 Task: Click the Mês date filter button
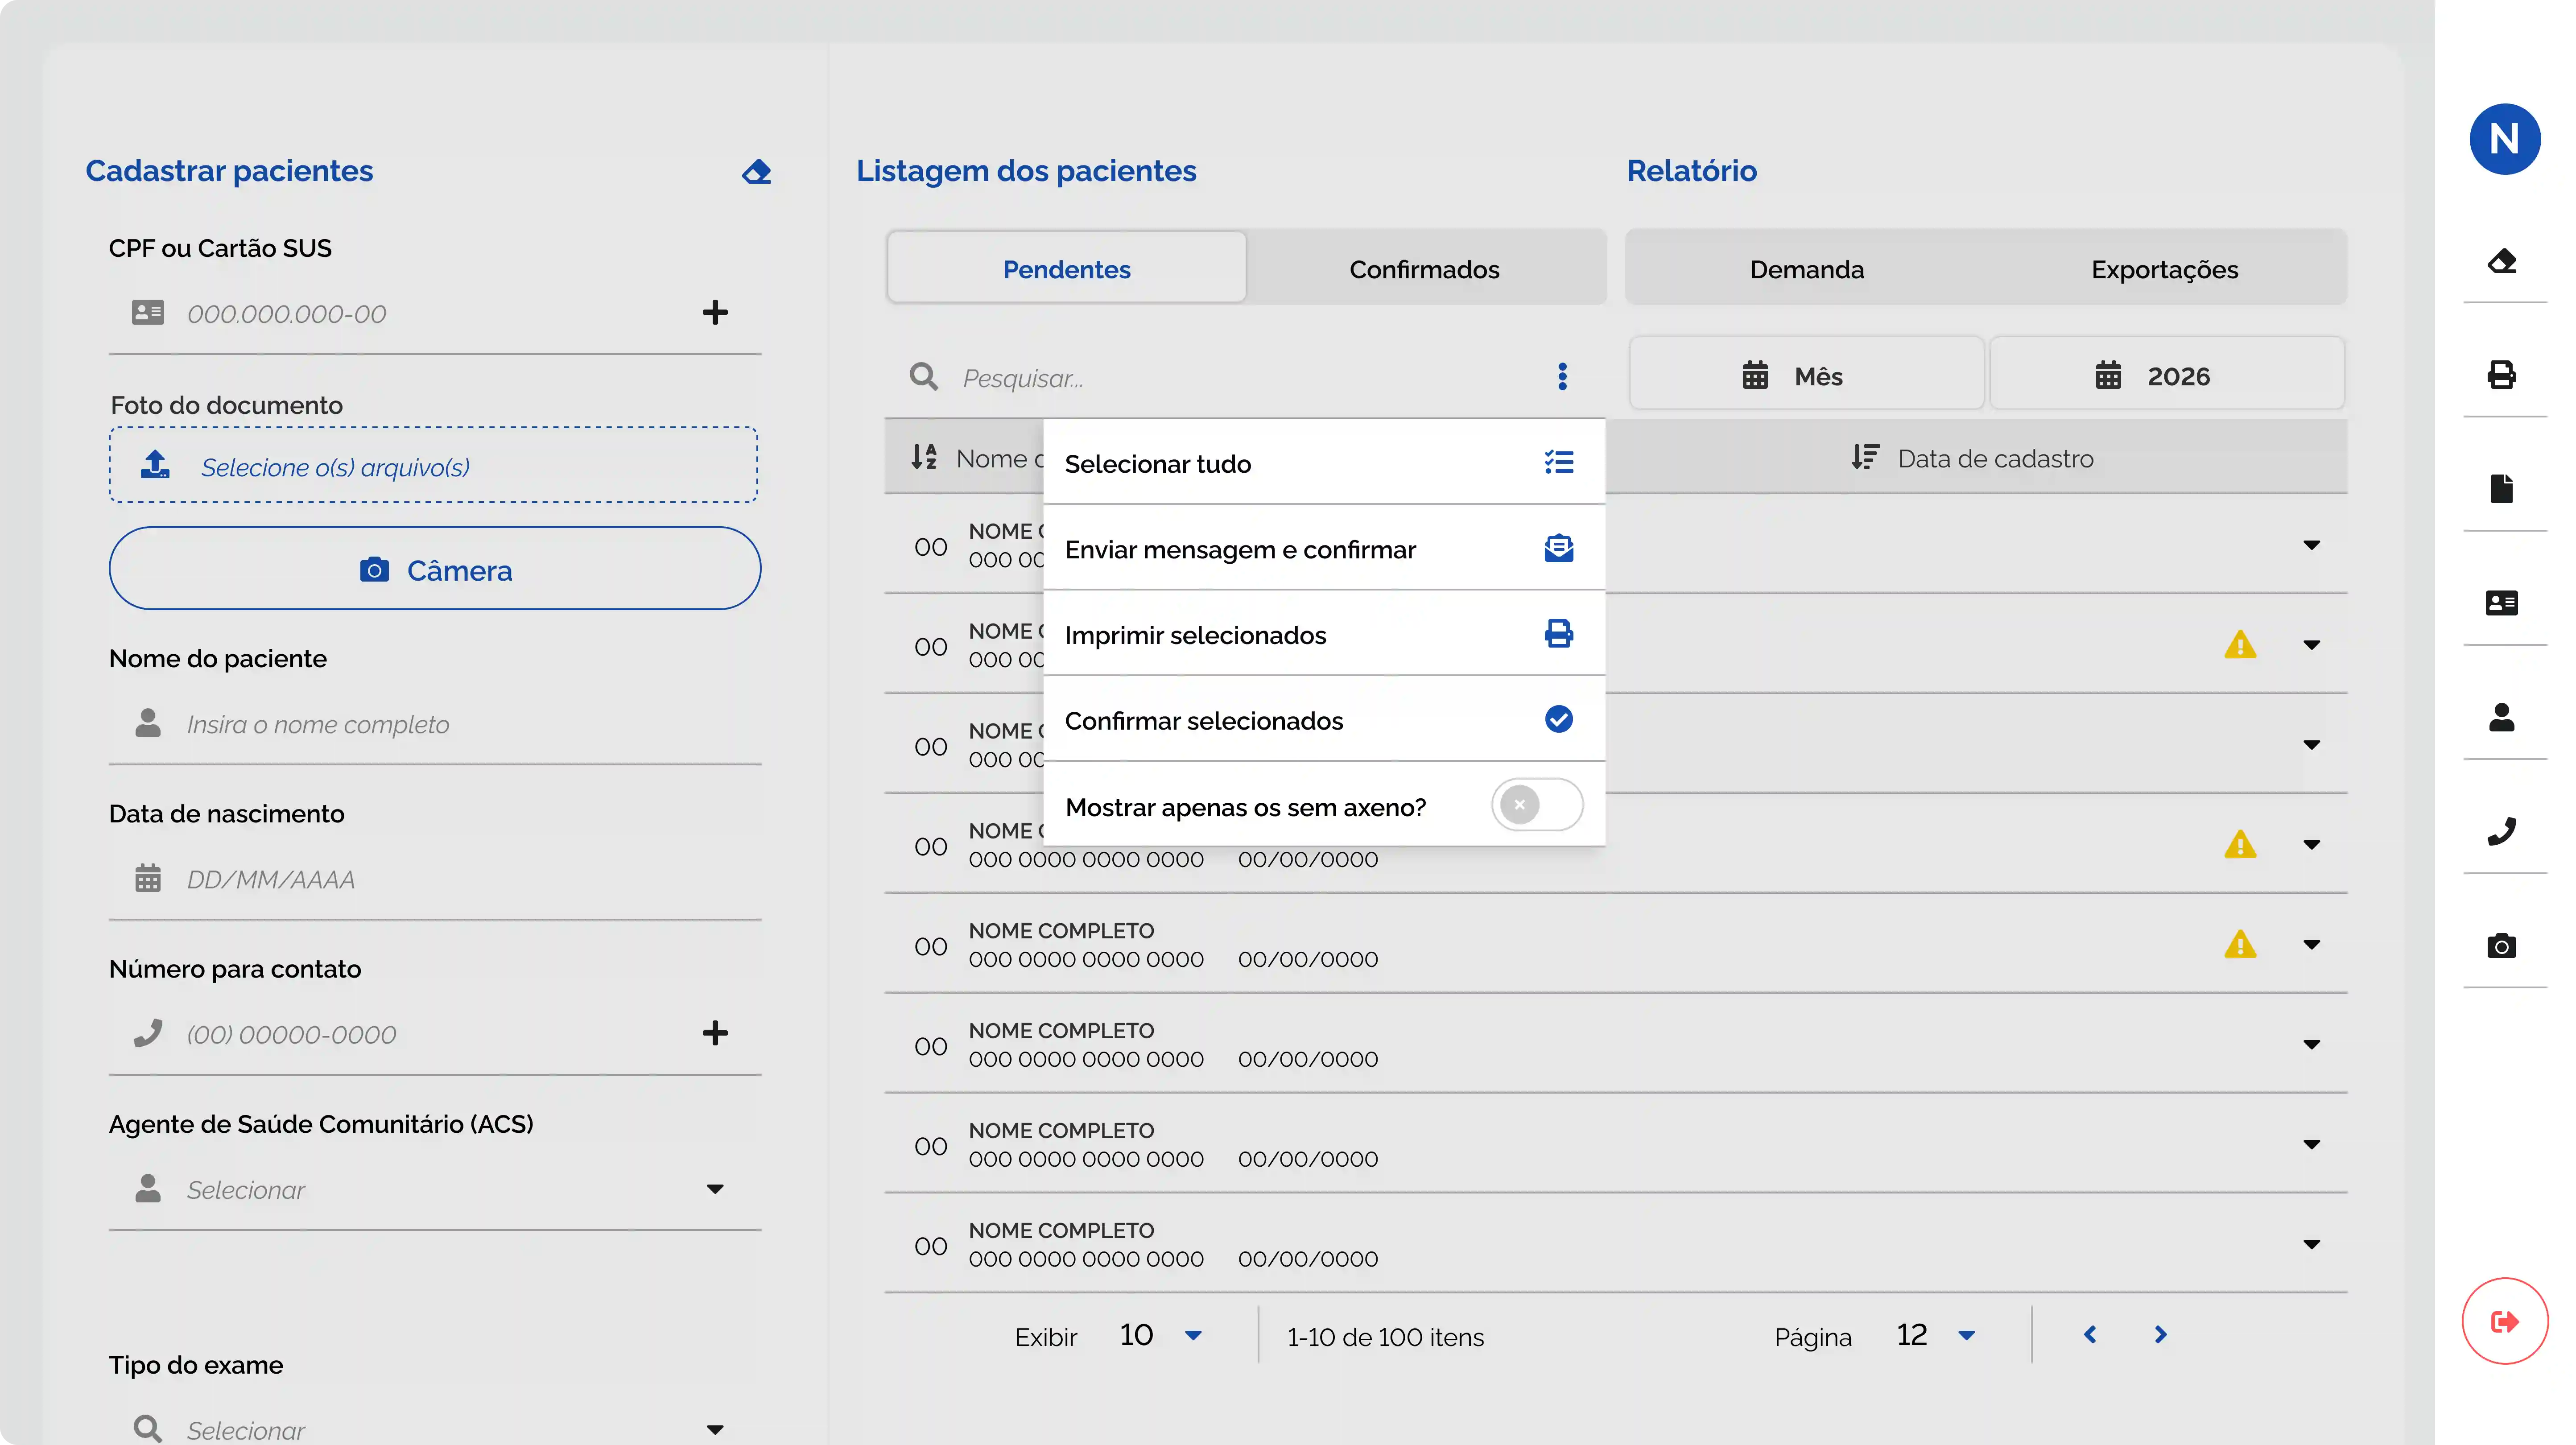1805,376
